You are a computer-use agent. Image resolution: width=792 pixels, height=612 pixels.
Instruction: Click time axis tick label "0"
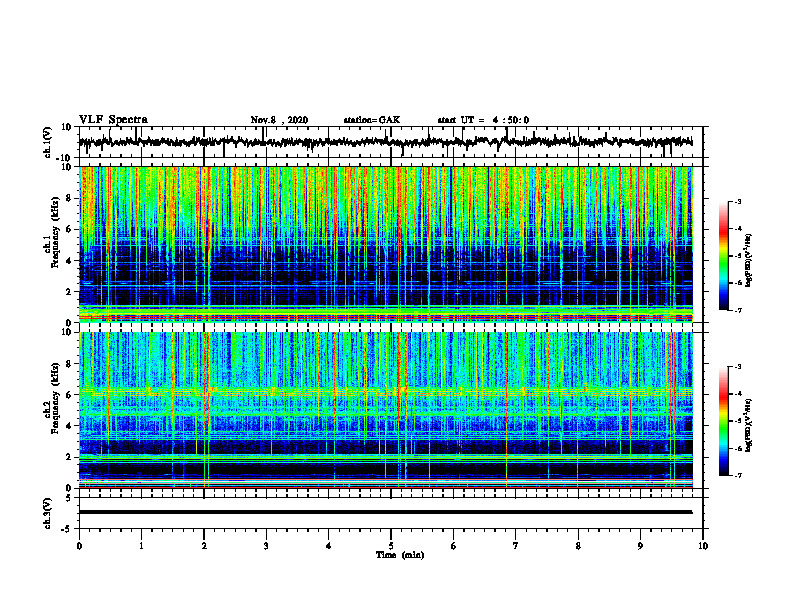pyautogui.click(x=79, y=546)
